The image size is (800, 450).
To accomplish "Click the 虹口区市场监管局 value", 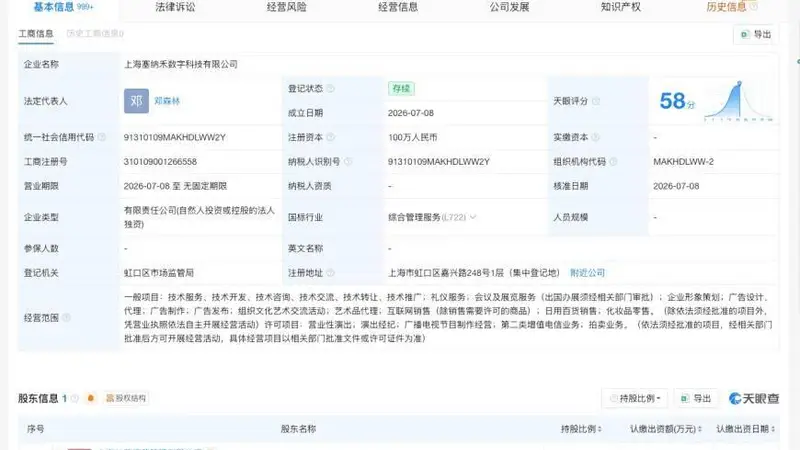I will point(159,273).
